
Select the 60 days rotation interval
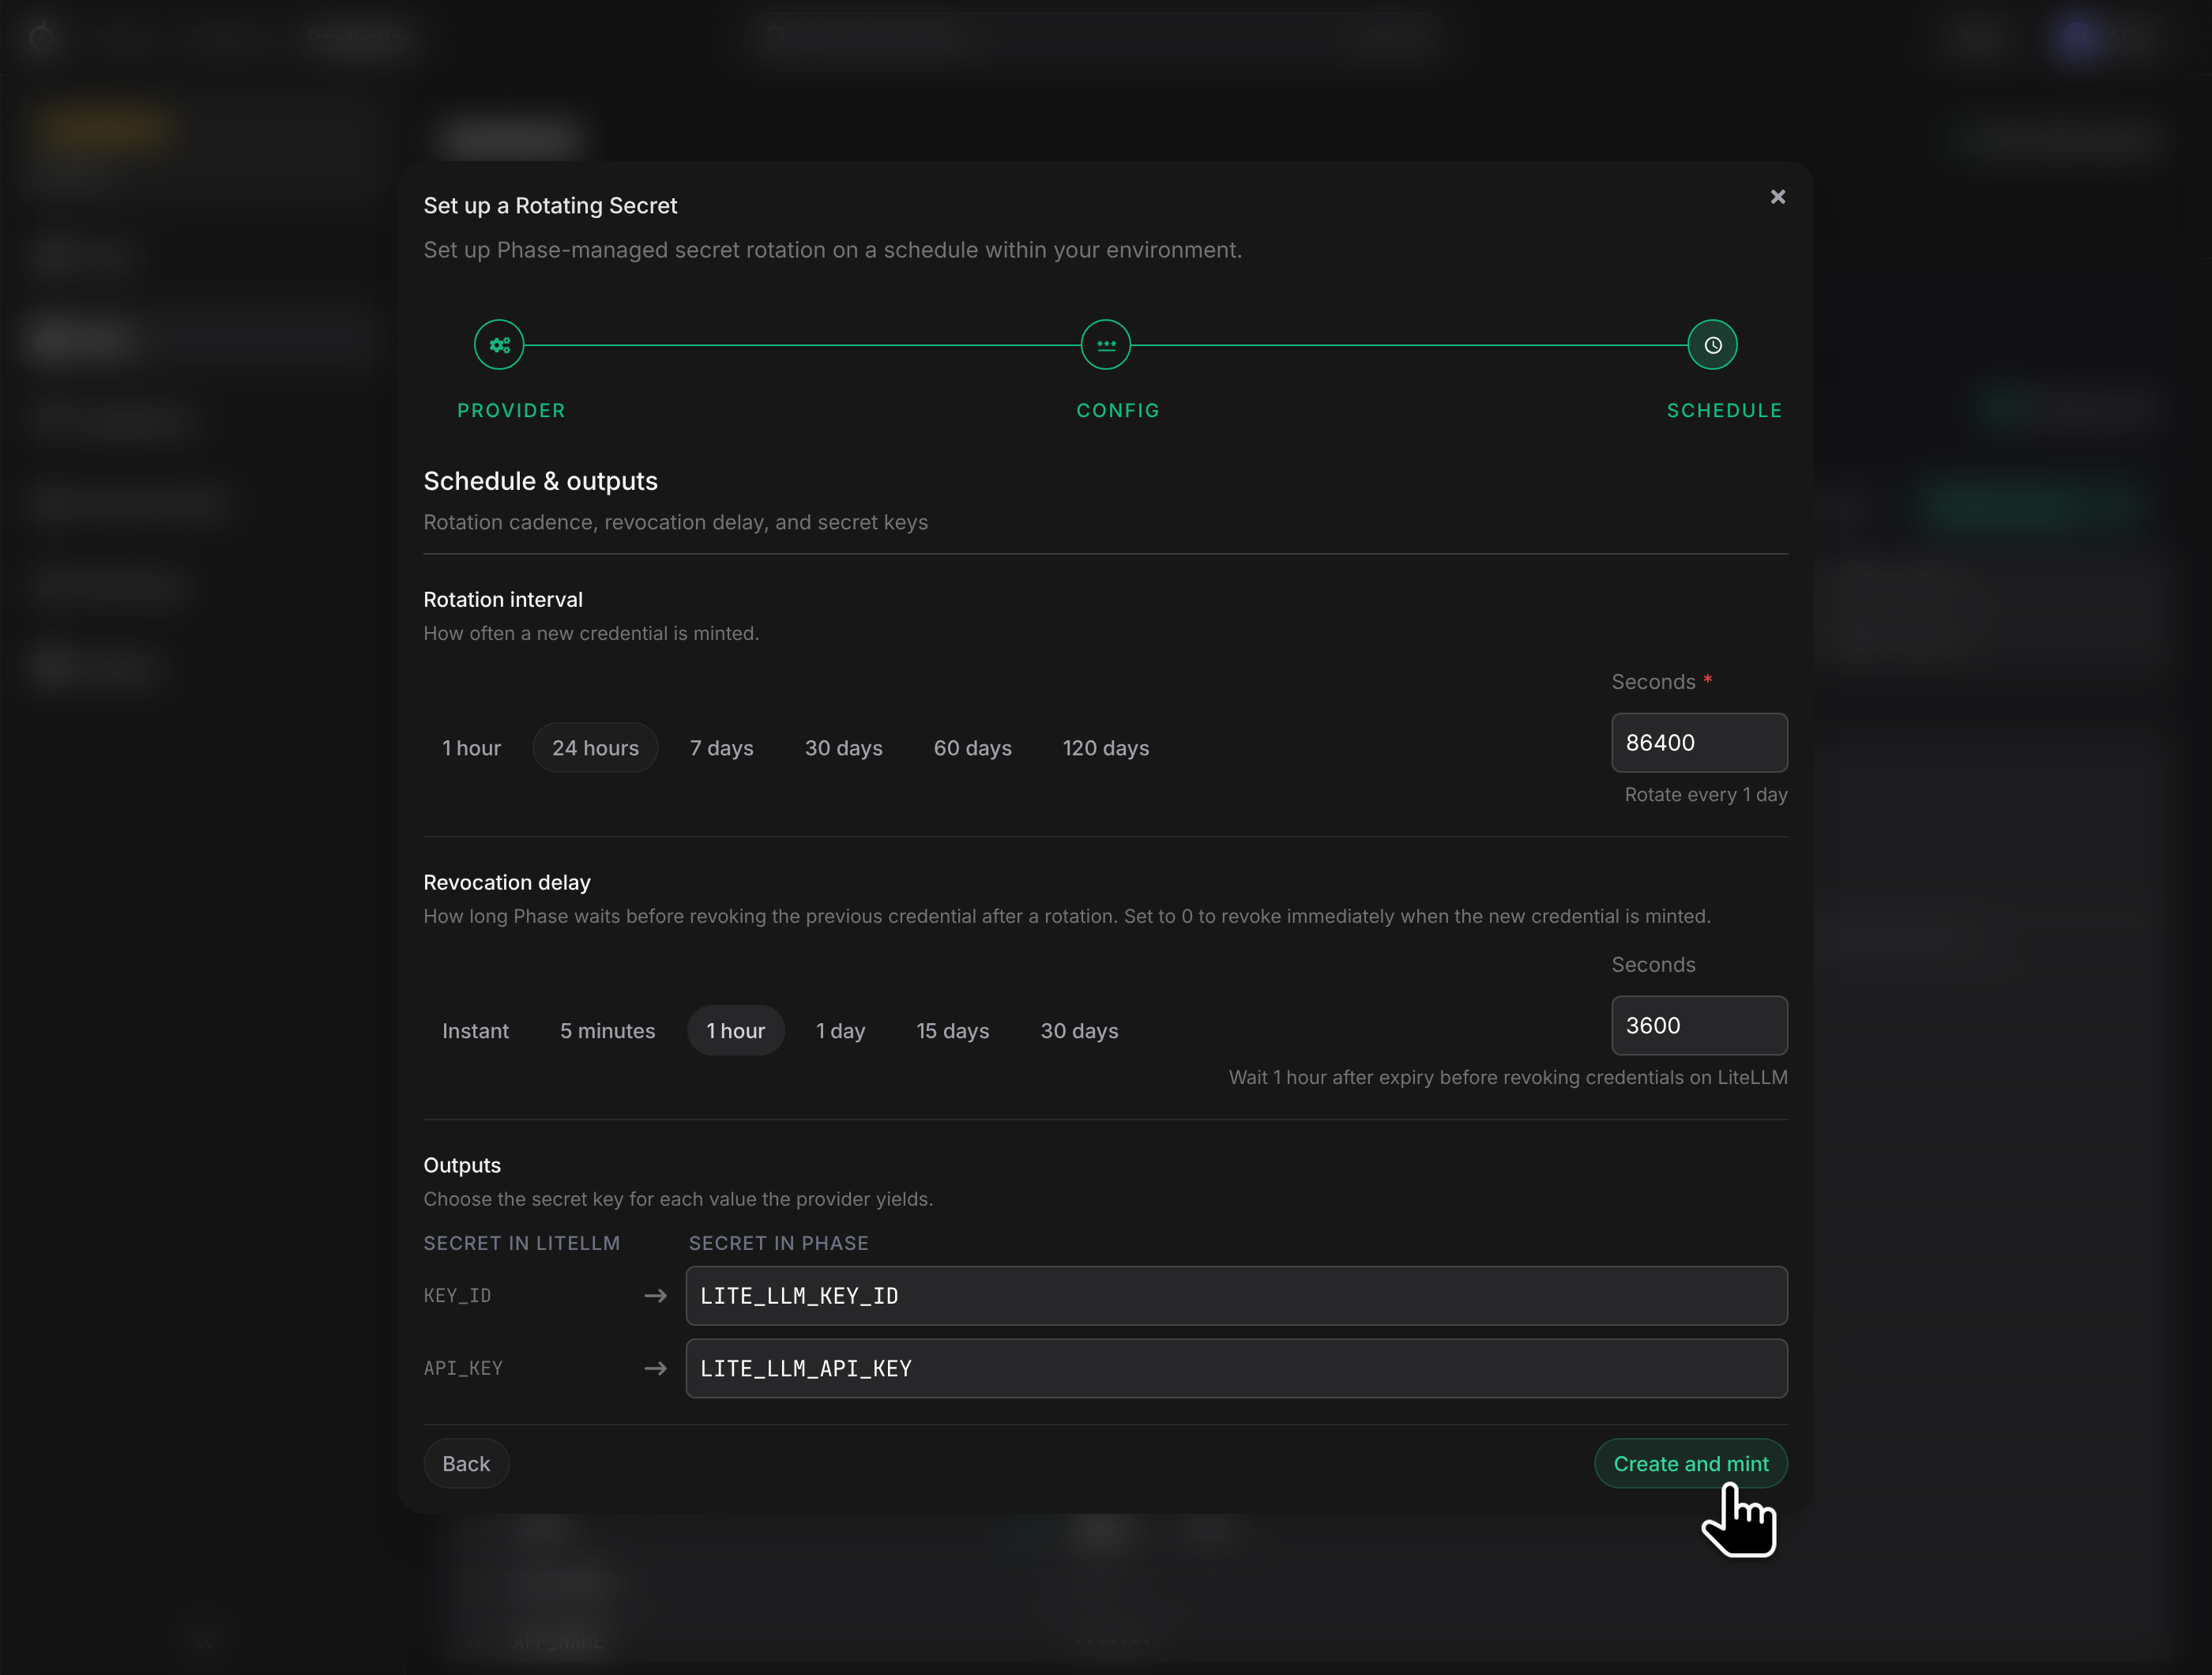pyautogui.click(x=973, y=748)
